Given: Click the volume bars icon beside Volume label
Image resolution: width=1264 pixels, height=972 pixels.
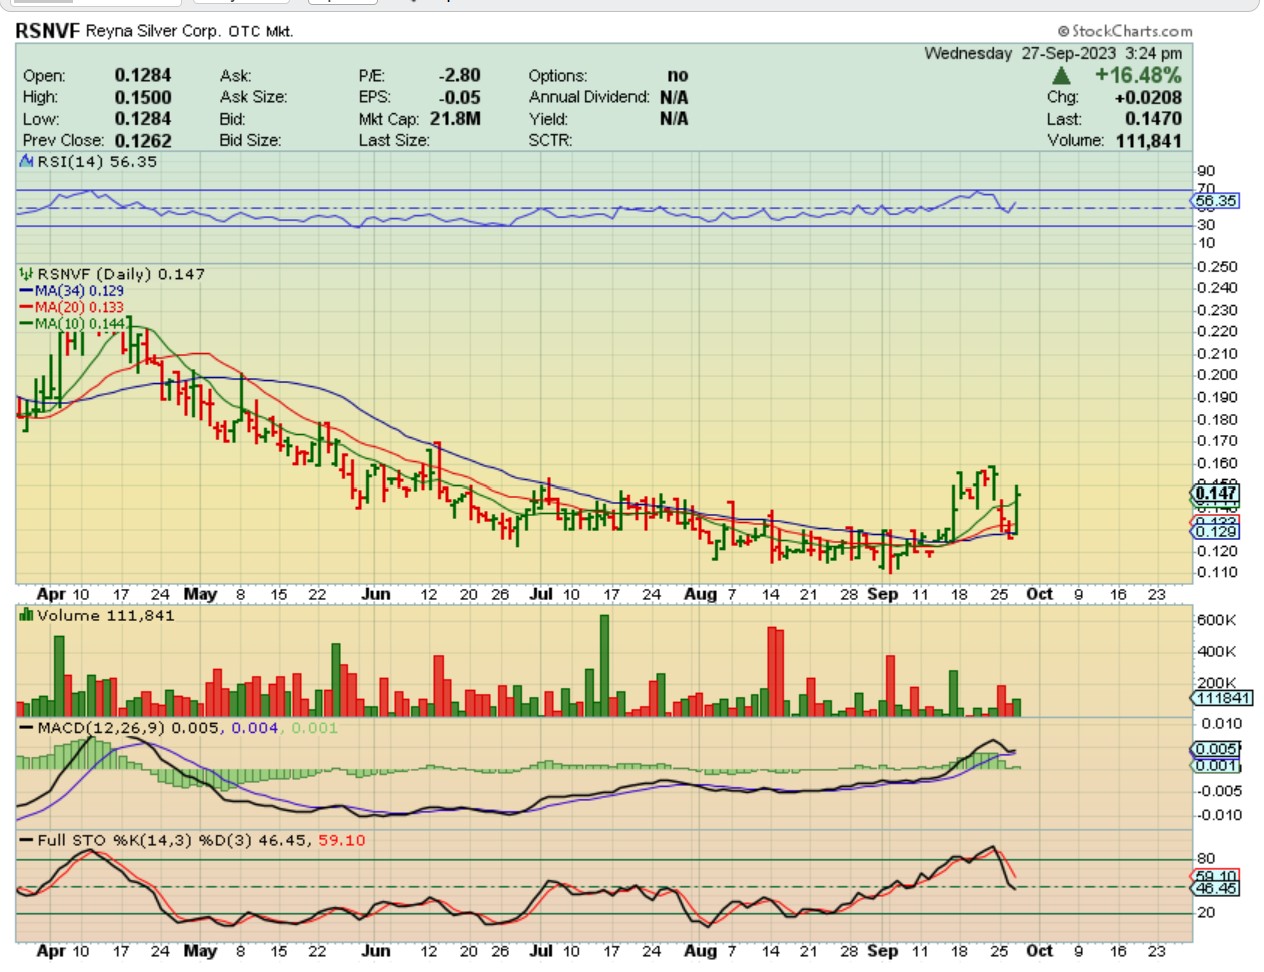Looking at the screenshot, I should [26, 615].
